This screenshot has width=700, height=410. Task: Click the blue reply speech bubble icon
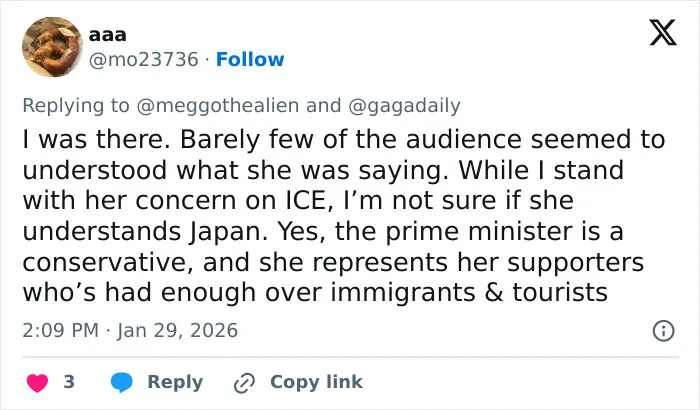[121, 382]
